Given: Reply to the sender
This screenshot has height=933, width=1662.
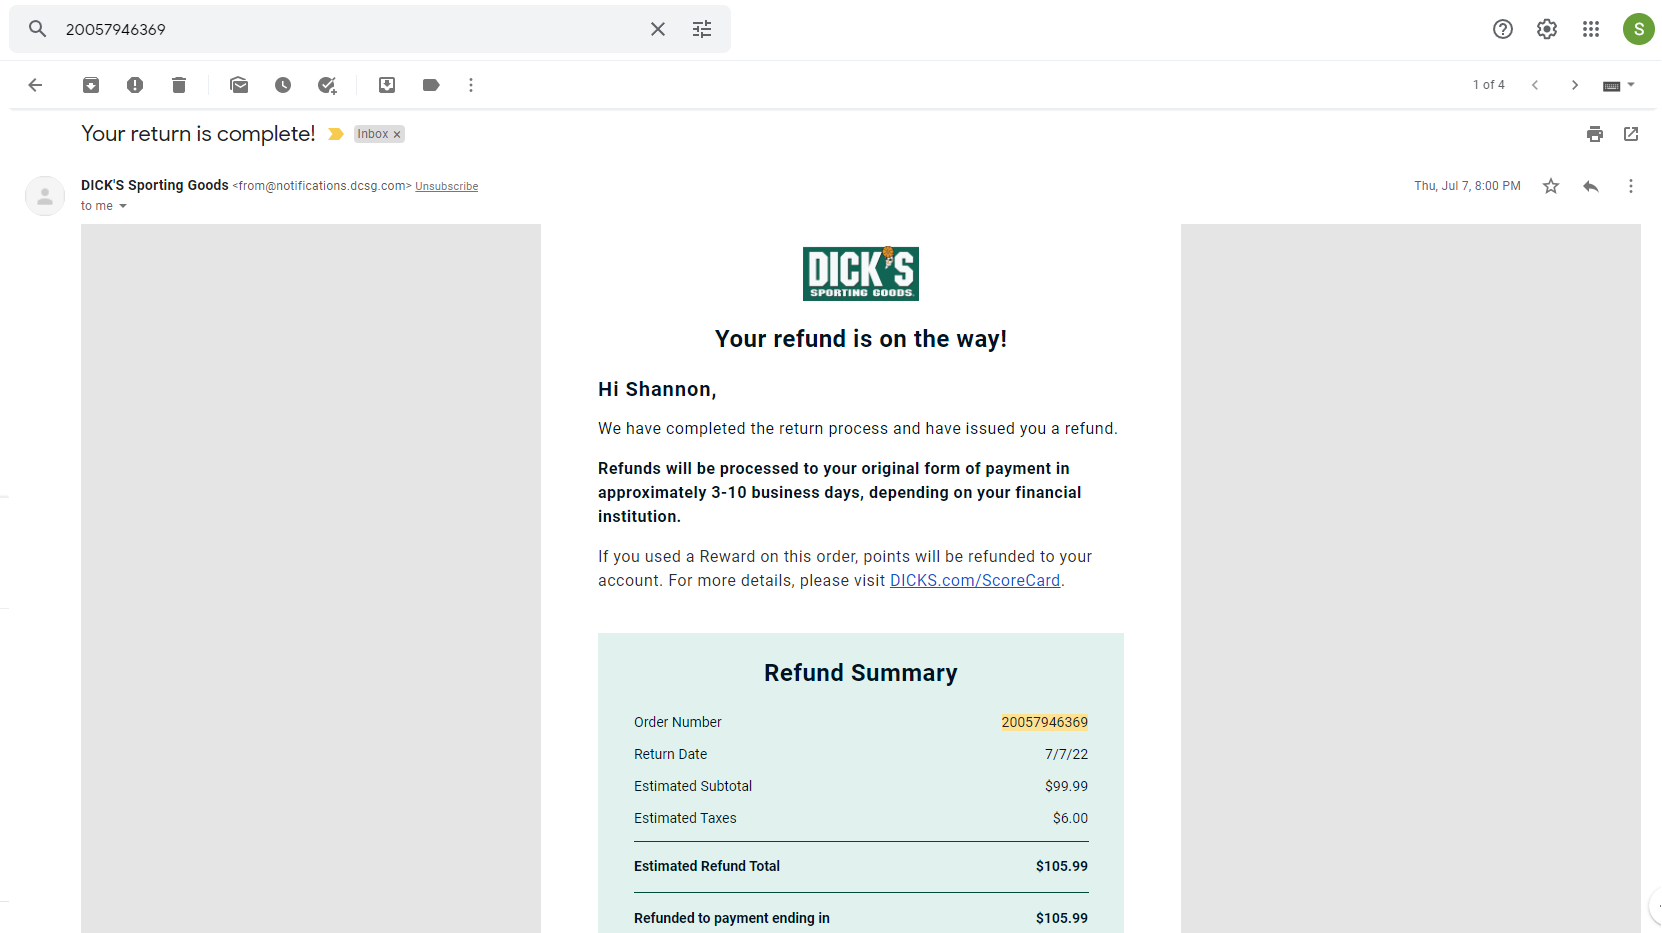Looking at the screenshot, I should pyautogui.click(x=1591, y=186).
